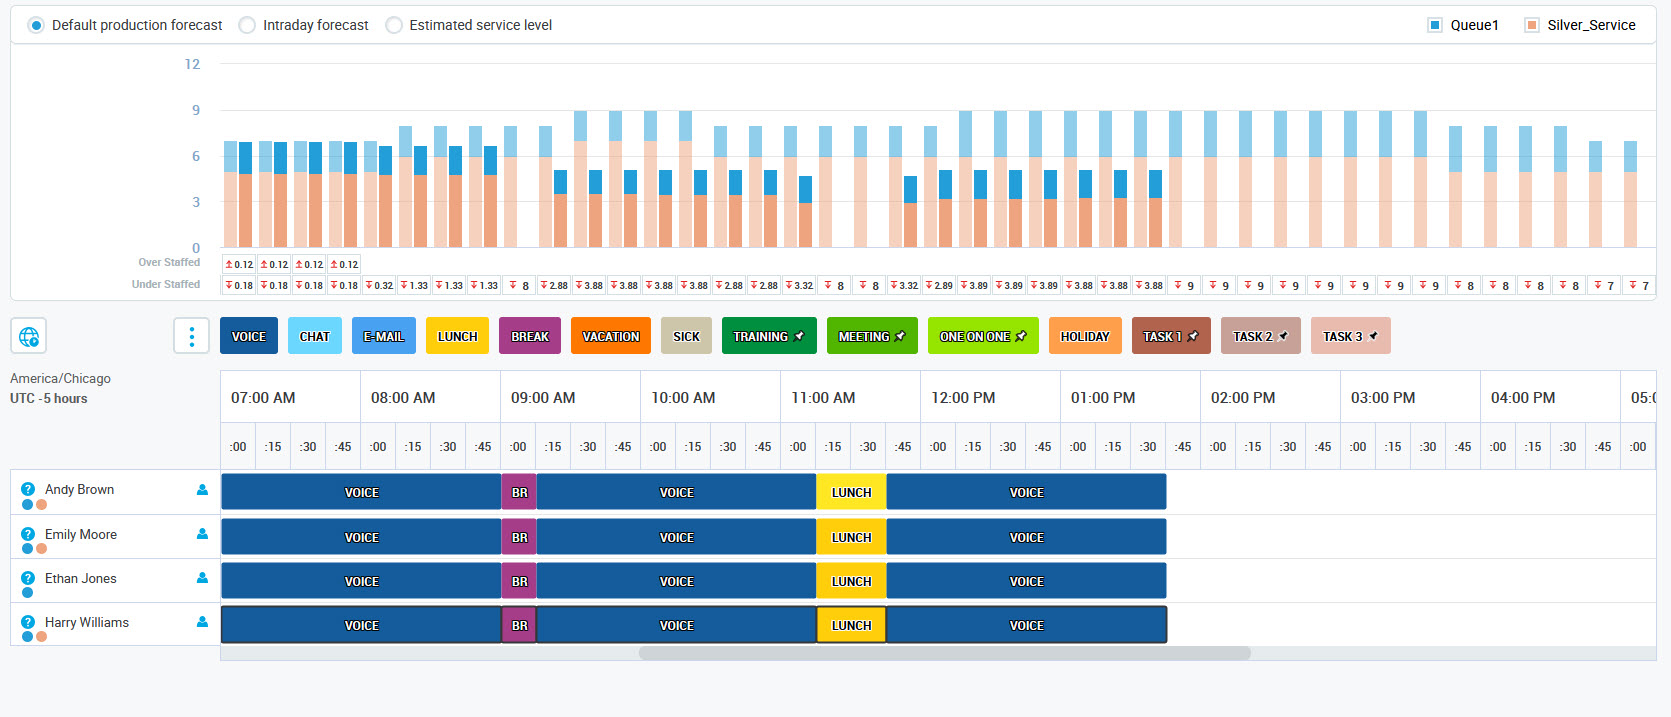The image size is (1671, 717).
Task: Click help icon next to Ethan Jones
Action: (28, 579)
